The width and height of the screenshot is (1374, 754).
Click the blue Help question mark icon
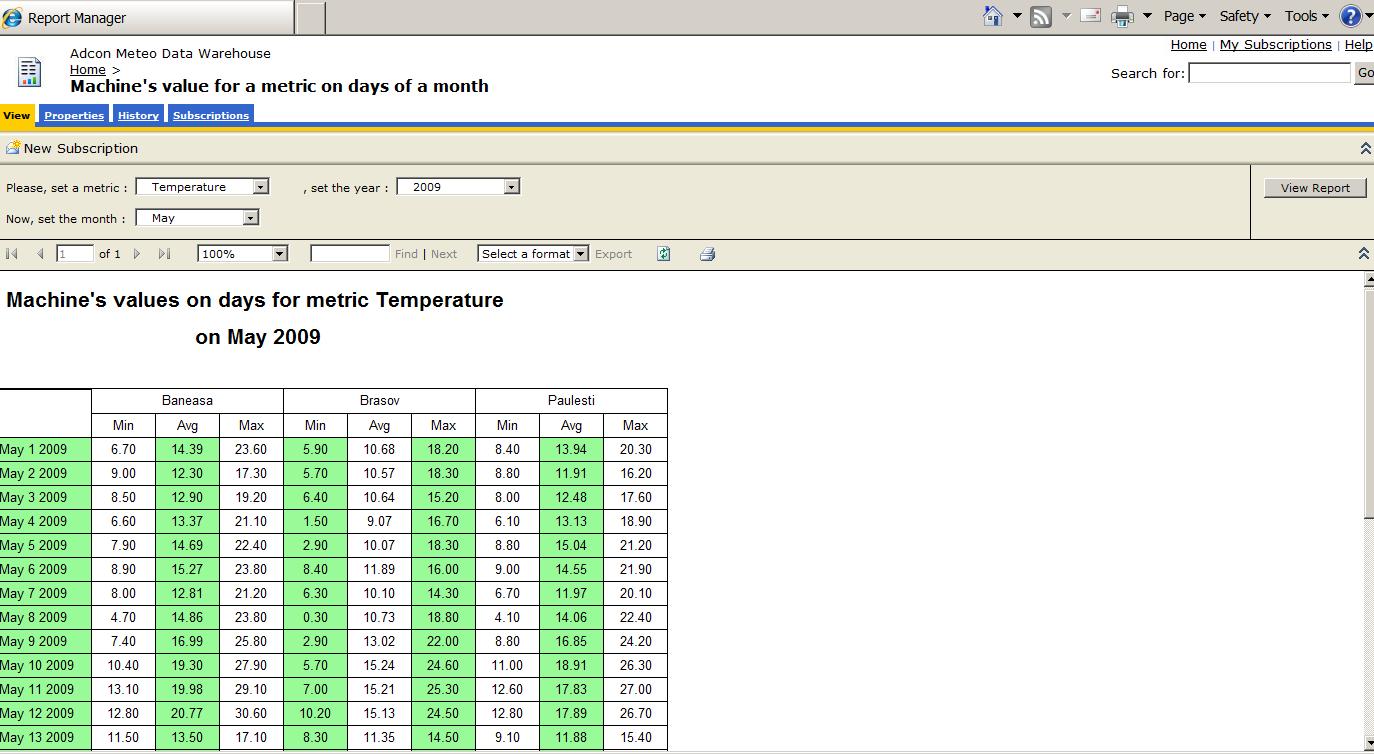coord(1351,16)
